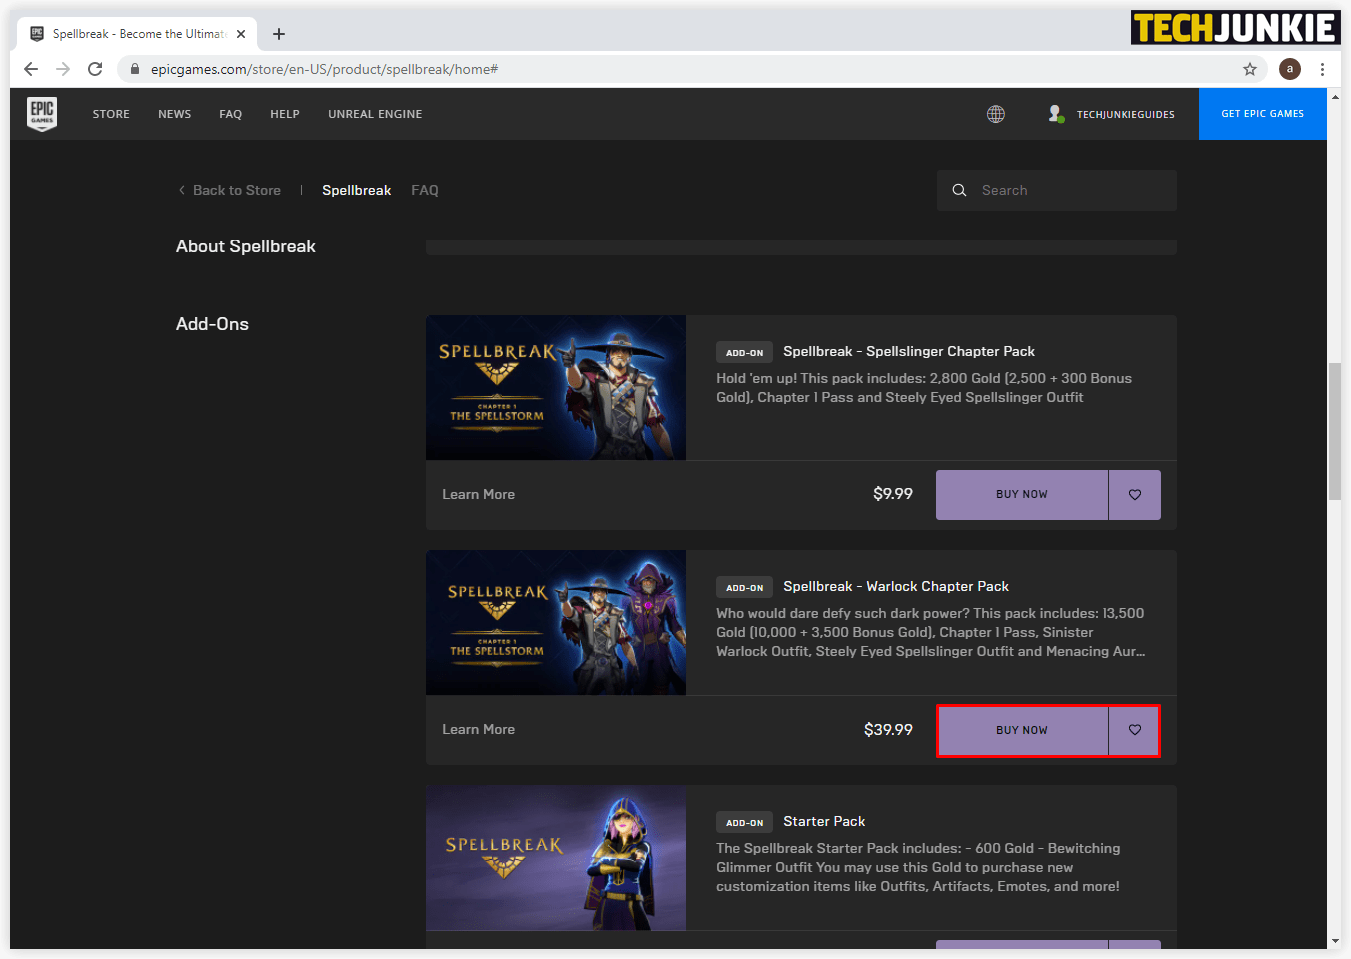Open the UNREAL ENGINE menu item
1351x959 pixels.
click(375, 114)
